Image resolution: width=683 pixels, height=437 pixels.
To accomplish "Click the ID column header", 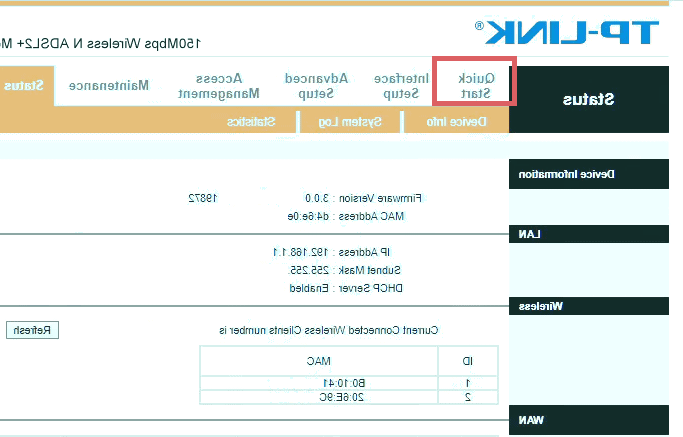I will pyautogui.click(x=467, y=360).
